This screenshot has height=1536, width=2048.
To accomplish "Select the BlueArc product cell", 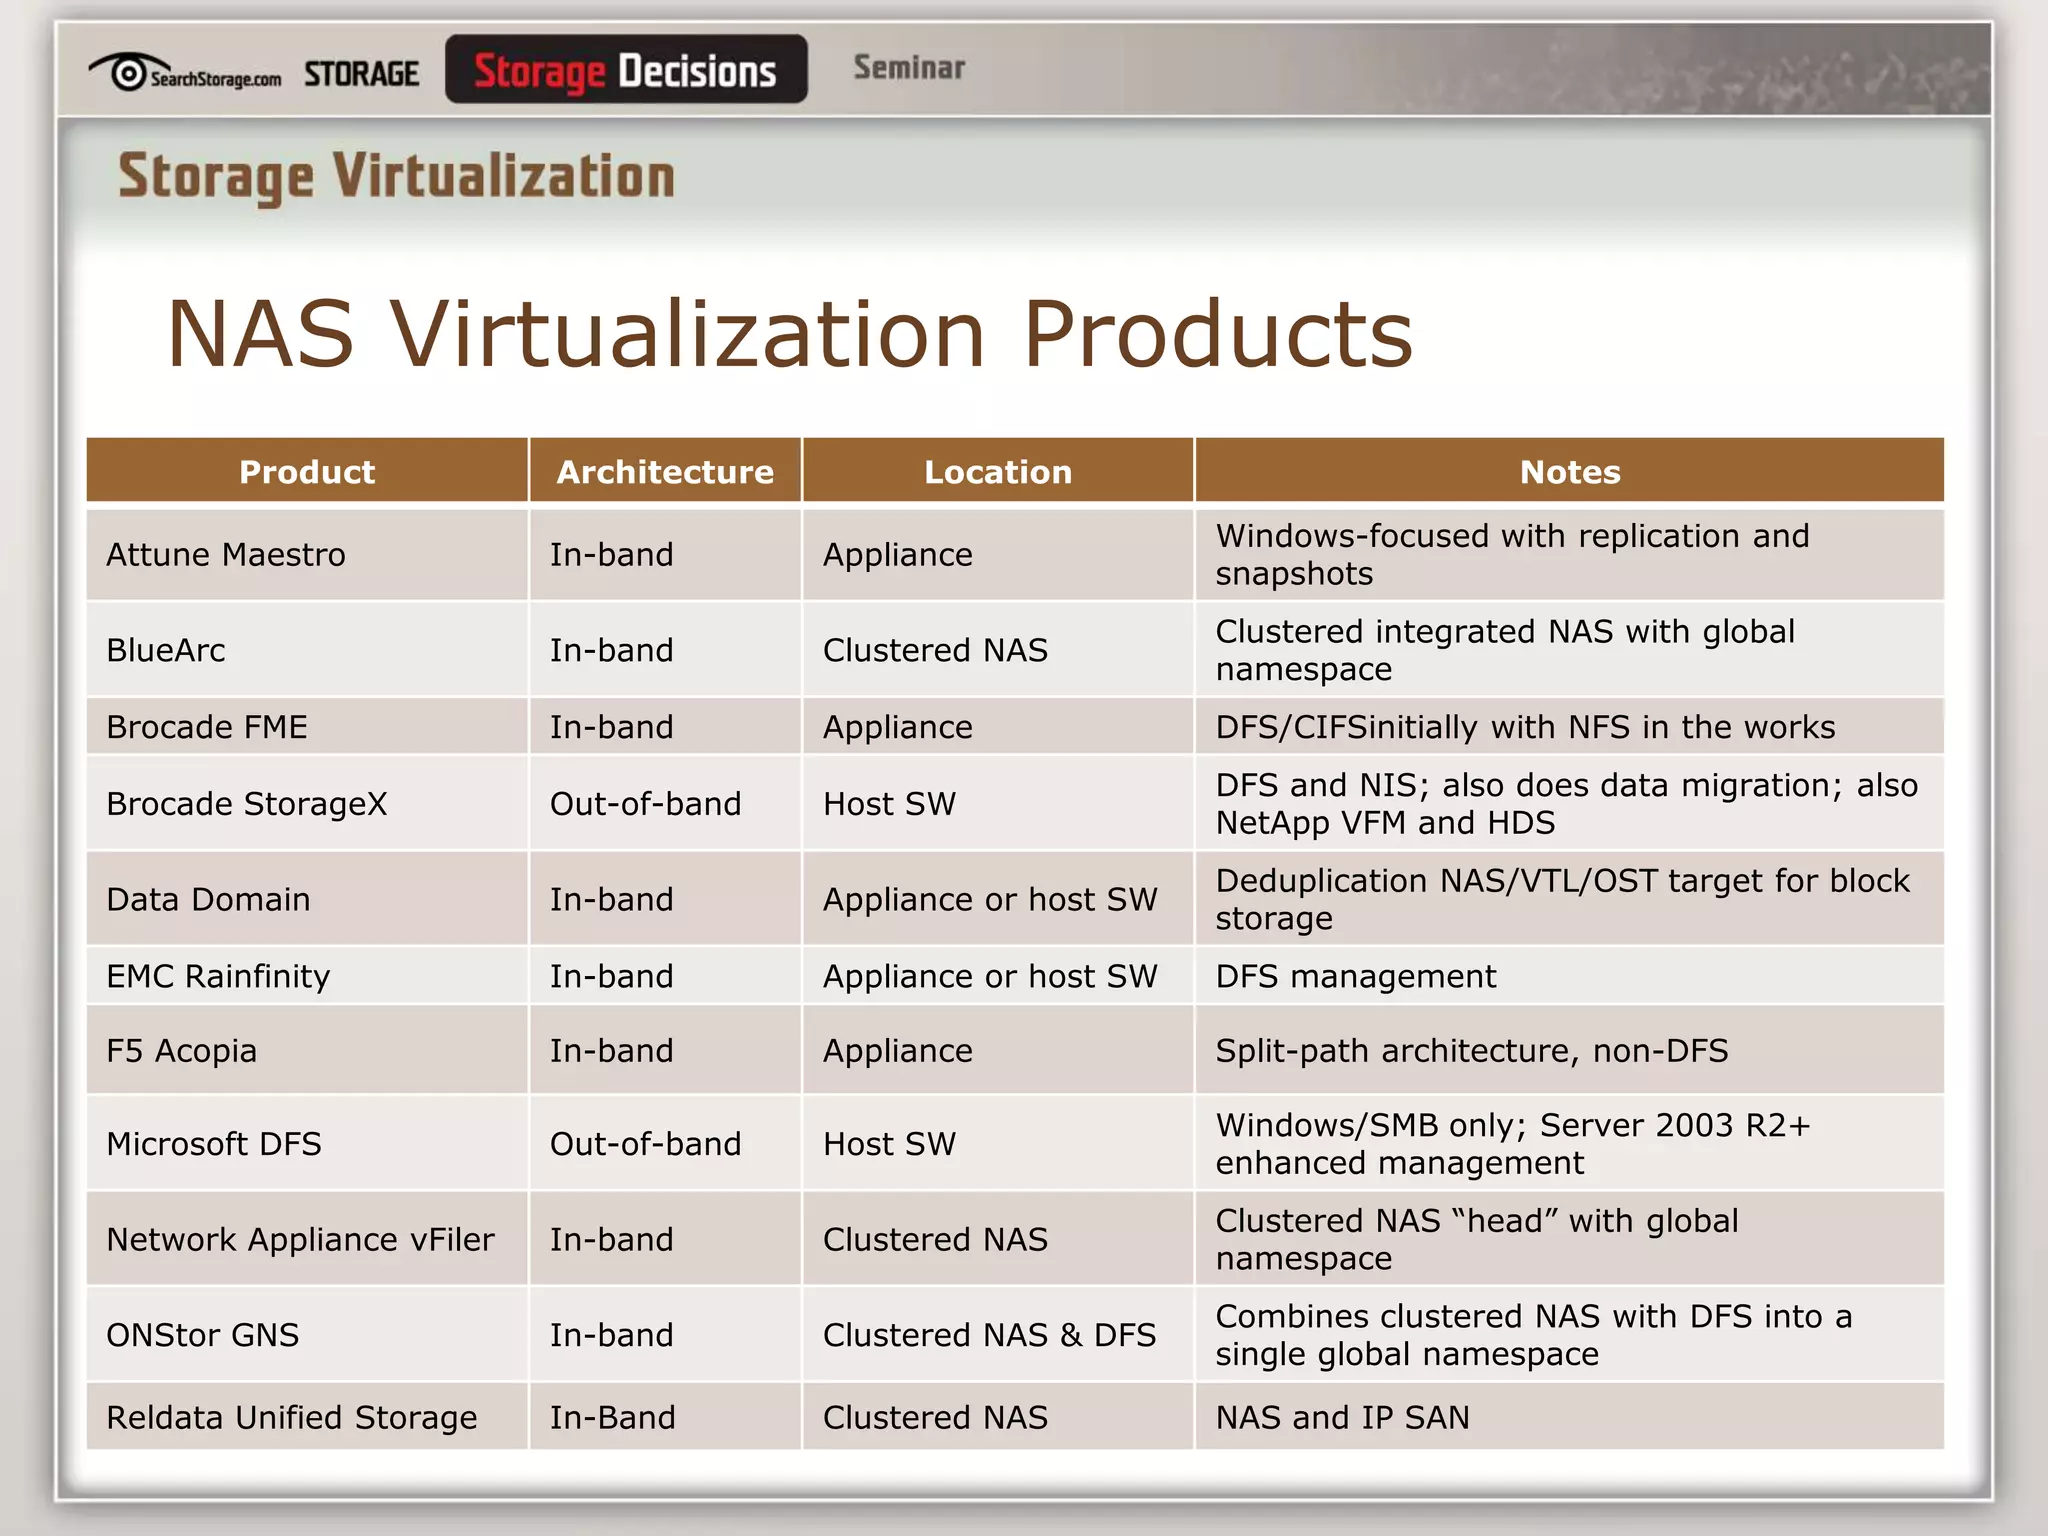I will click(307, 650).
